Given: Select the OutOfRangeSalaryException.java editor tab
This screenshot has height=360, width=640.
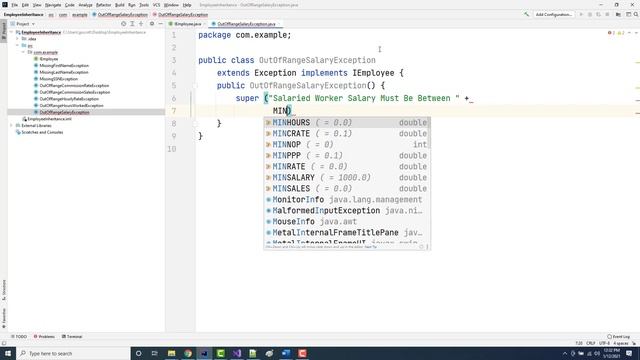Looking at the screenshot, I should (246, 24).
